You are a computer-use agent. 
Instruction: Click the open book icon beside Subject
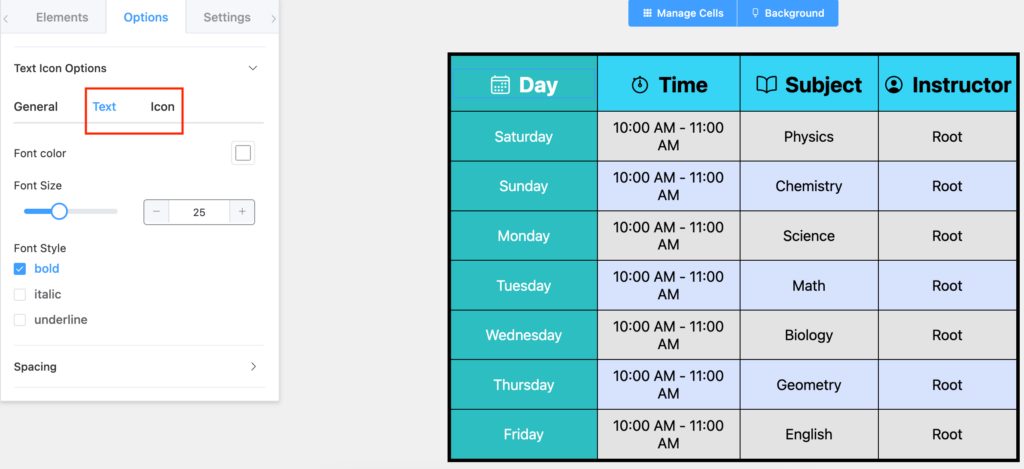(x=766, y=85)
